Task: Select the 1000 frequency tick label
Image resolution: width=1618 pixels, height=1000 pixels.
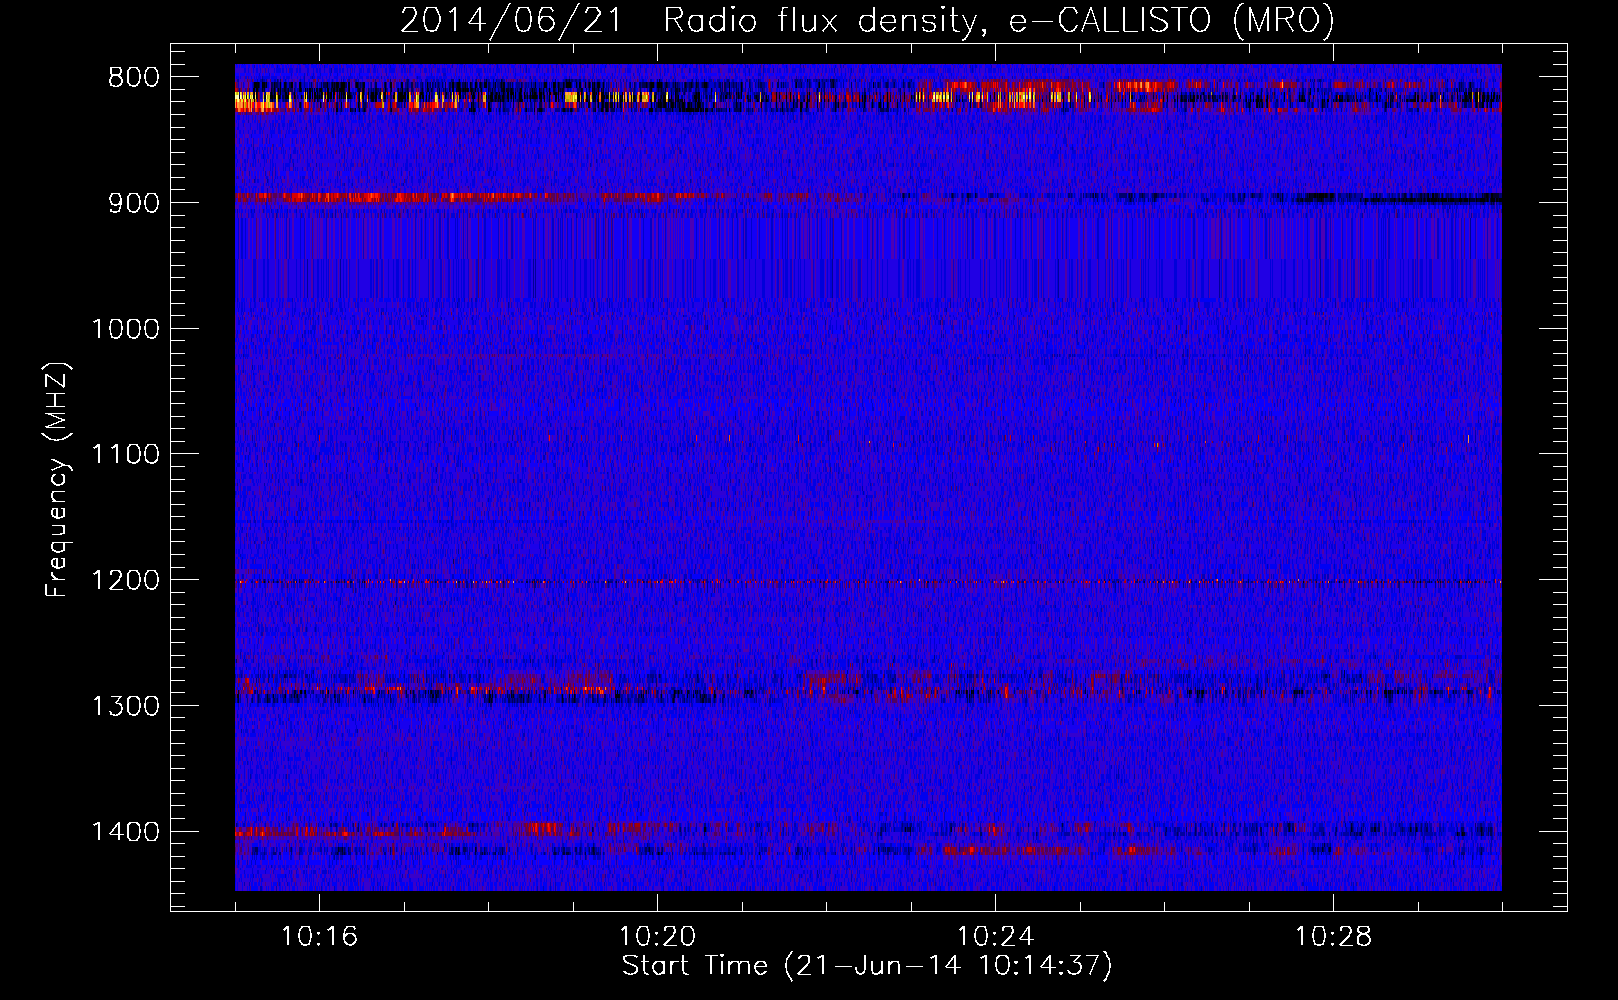Action: (126, 329)
